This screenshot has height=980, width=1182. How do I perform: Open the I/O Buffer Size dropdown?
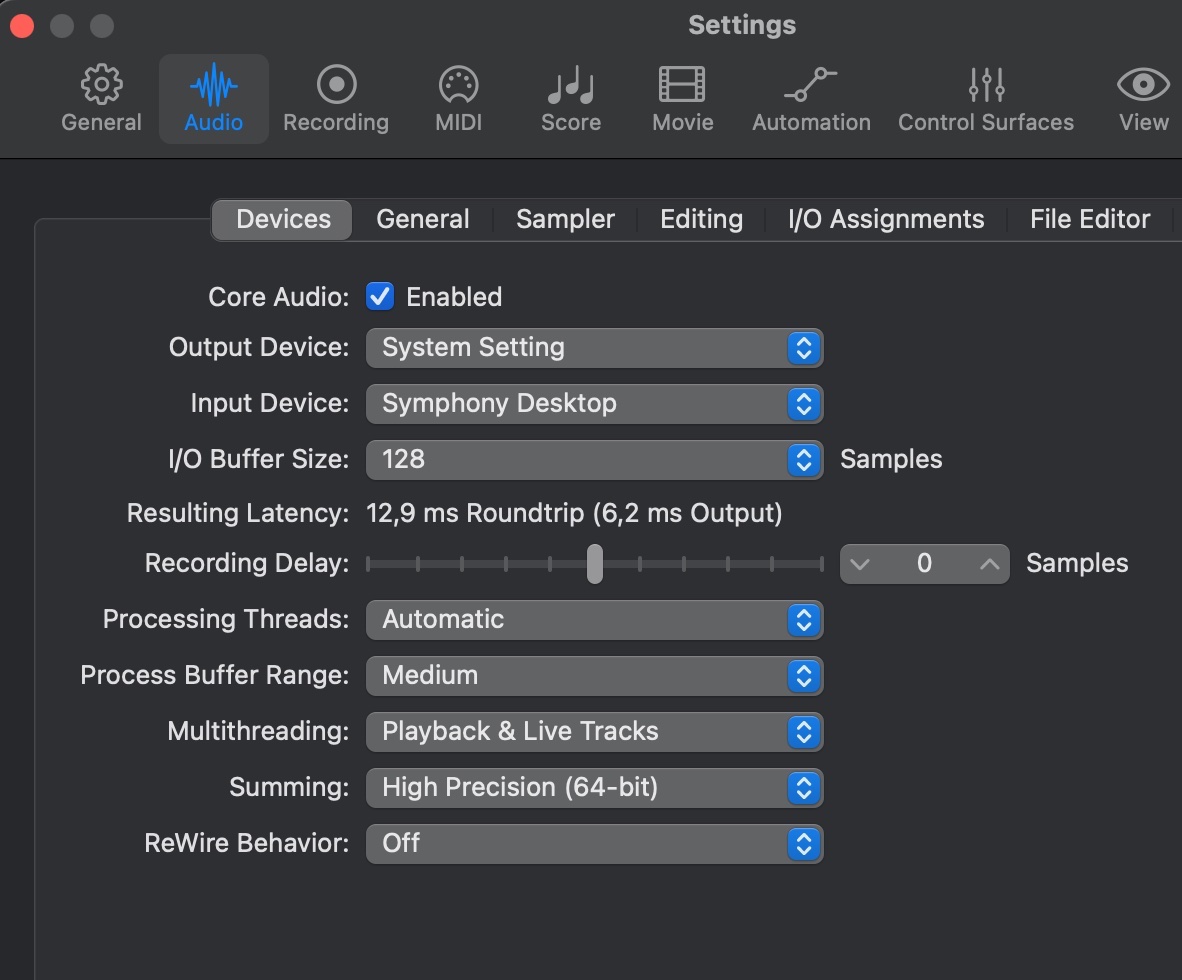point(594,460)
